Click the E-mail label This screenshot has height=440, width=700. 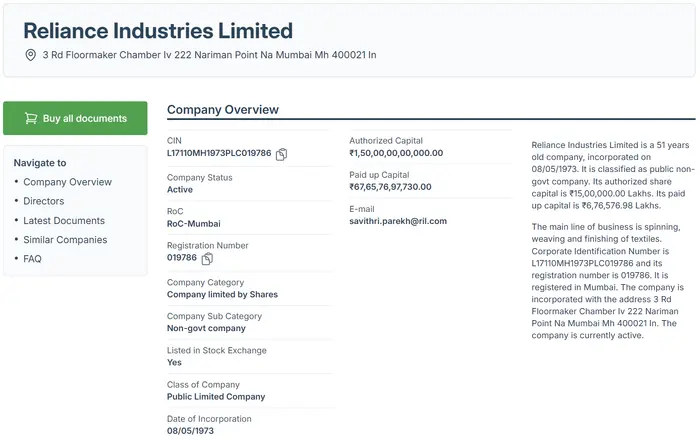click(362, 209)
